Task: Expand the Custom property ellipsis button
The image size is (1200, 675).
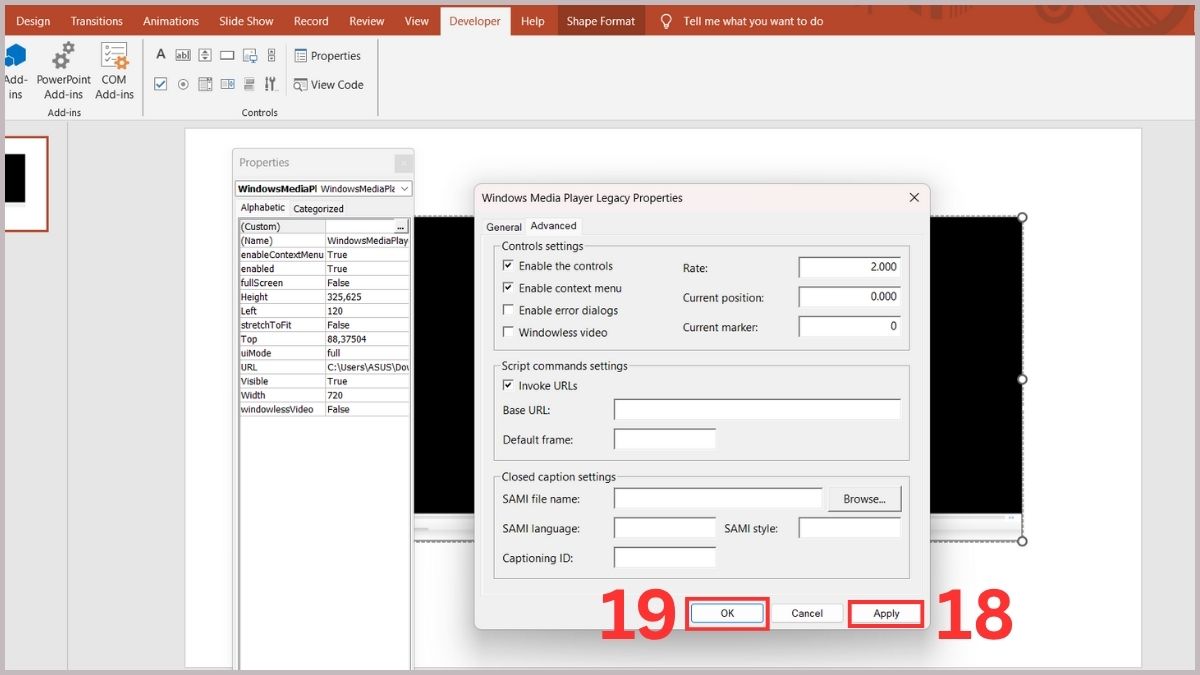Action: click(400, 226)
